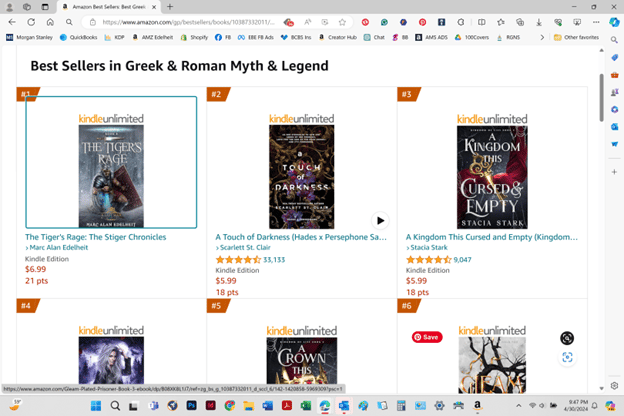Open the EBE FB Ads bookmark
Viewport: 624px width, 416px height.
coord(256,37)
